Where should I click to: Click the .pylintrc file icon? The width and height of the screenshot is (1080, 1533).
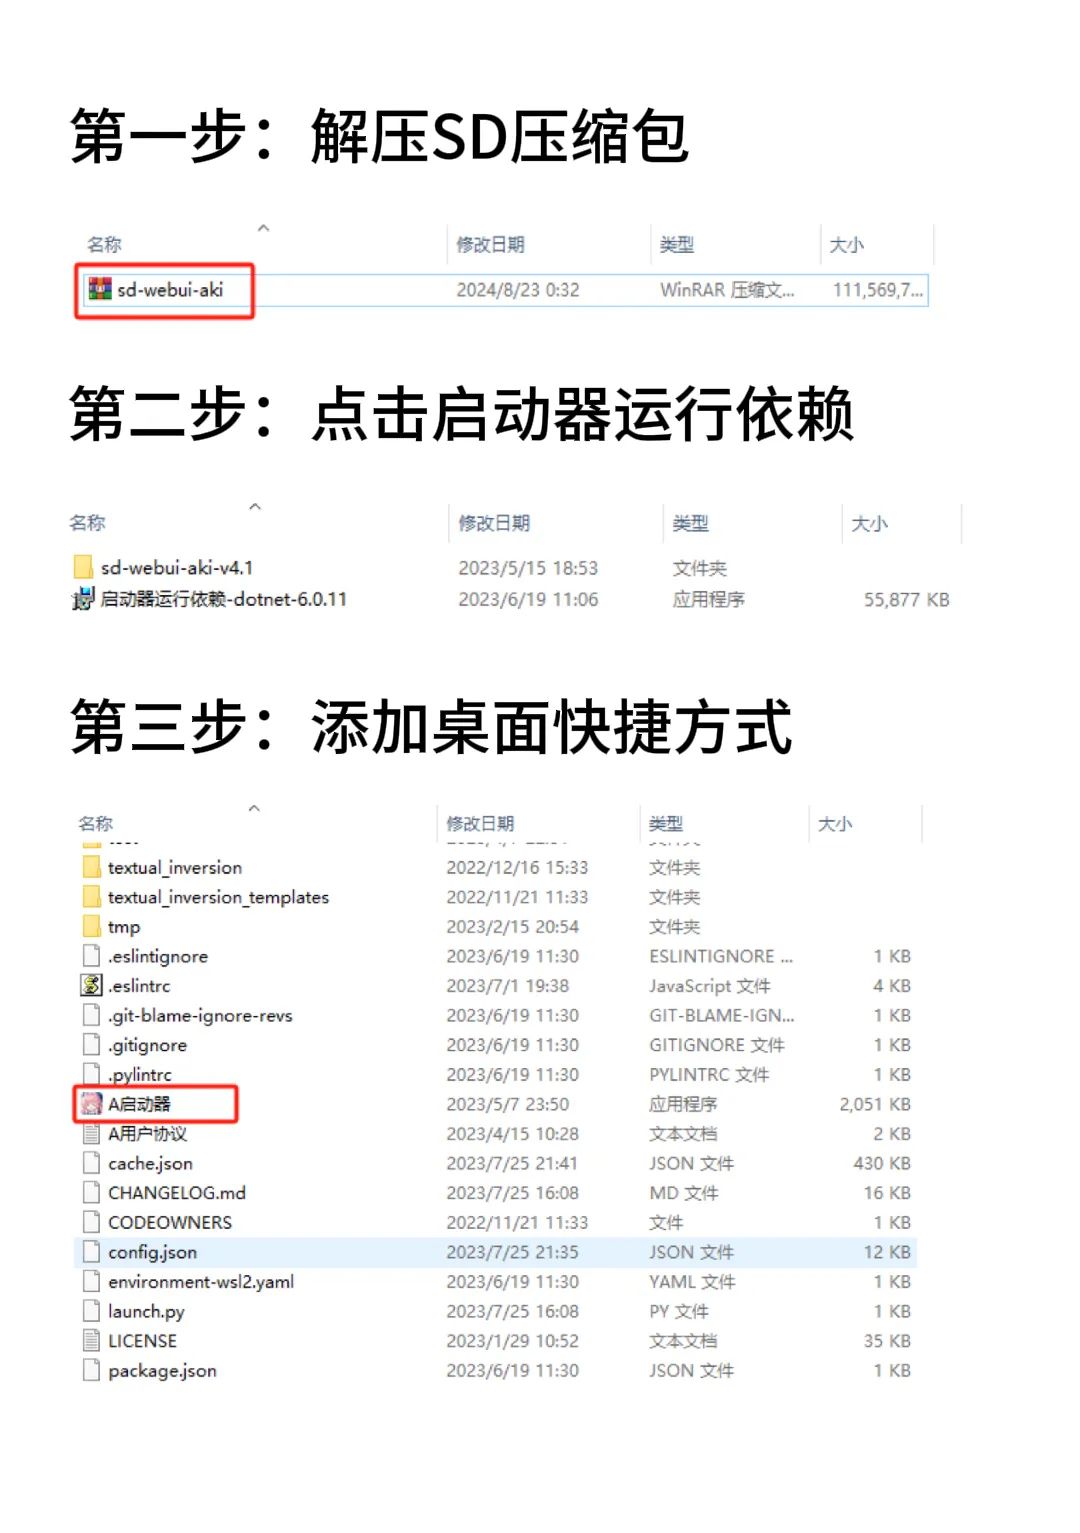(91, 1075)
